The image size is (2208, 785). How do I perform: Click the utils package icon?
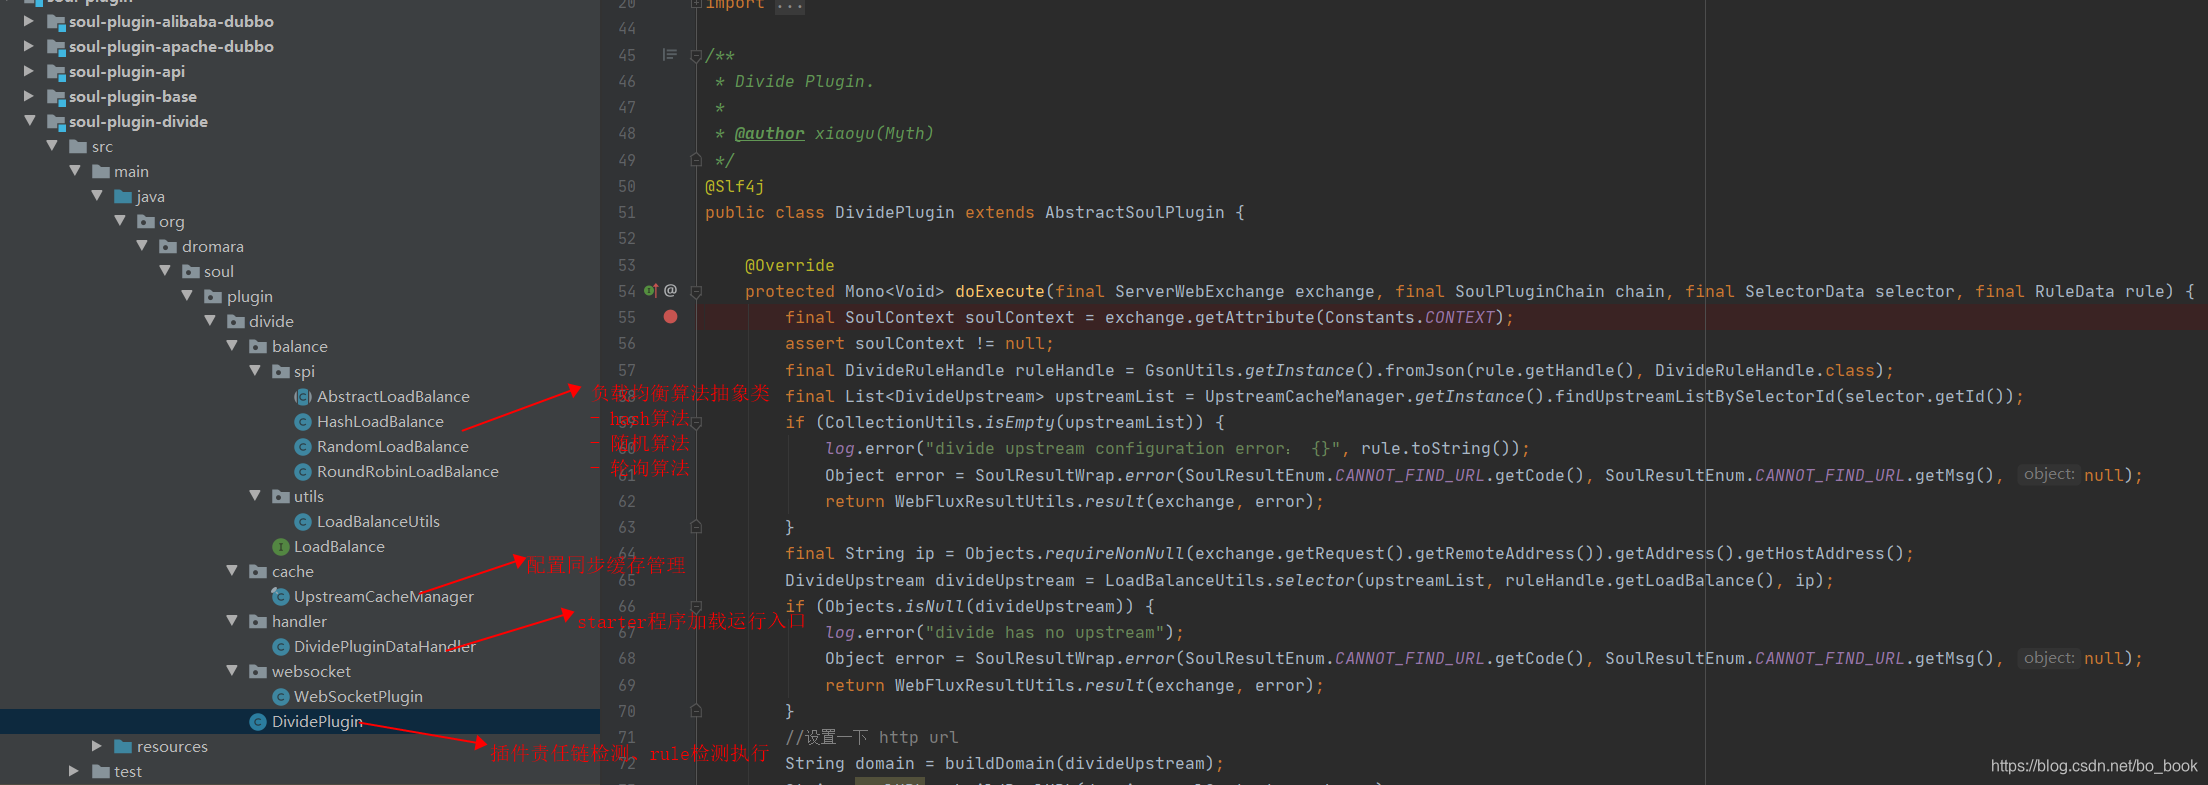click(281, 496)
